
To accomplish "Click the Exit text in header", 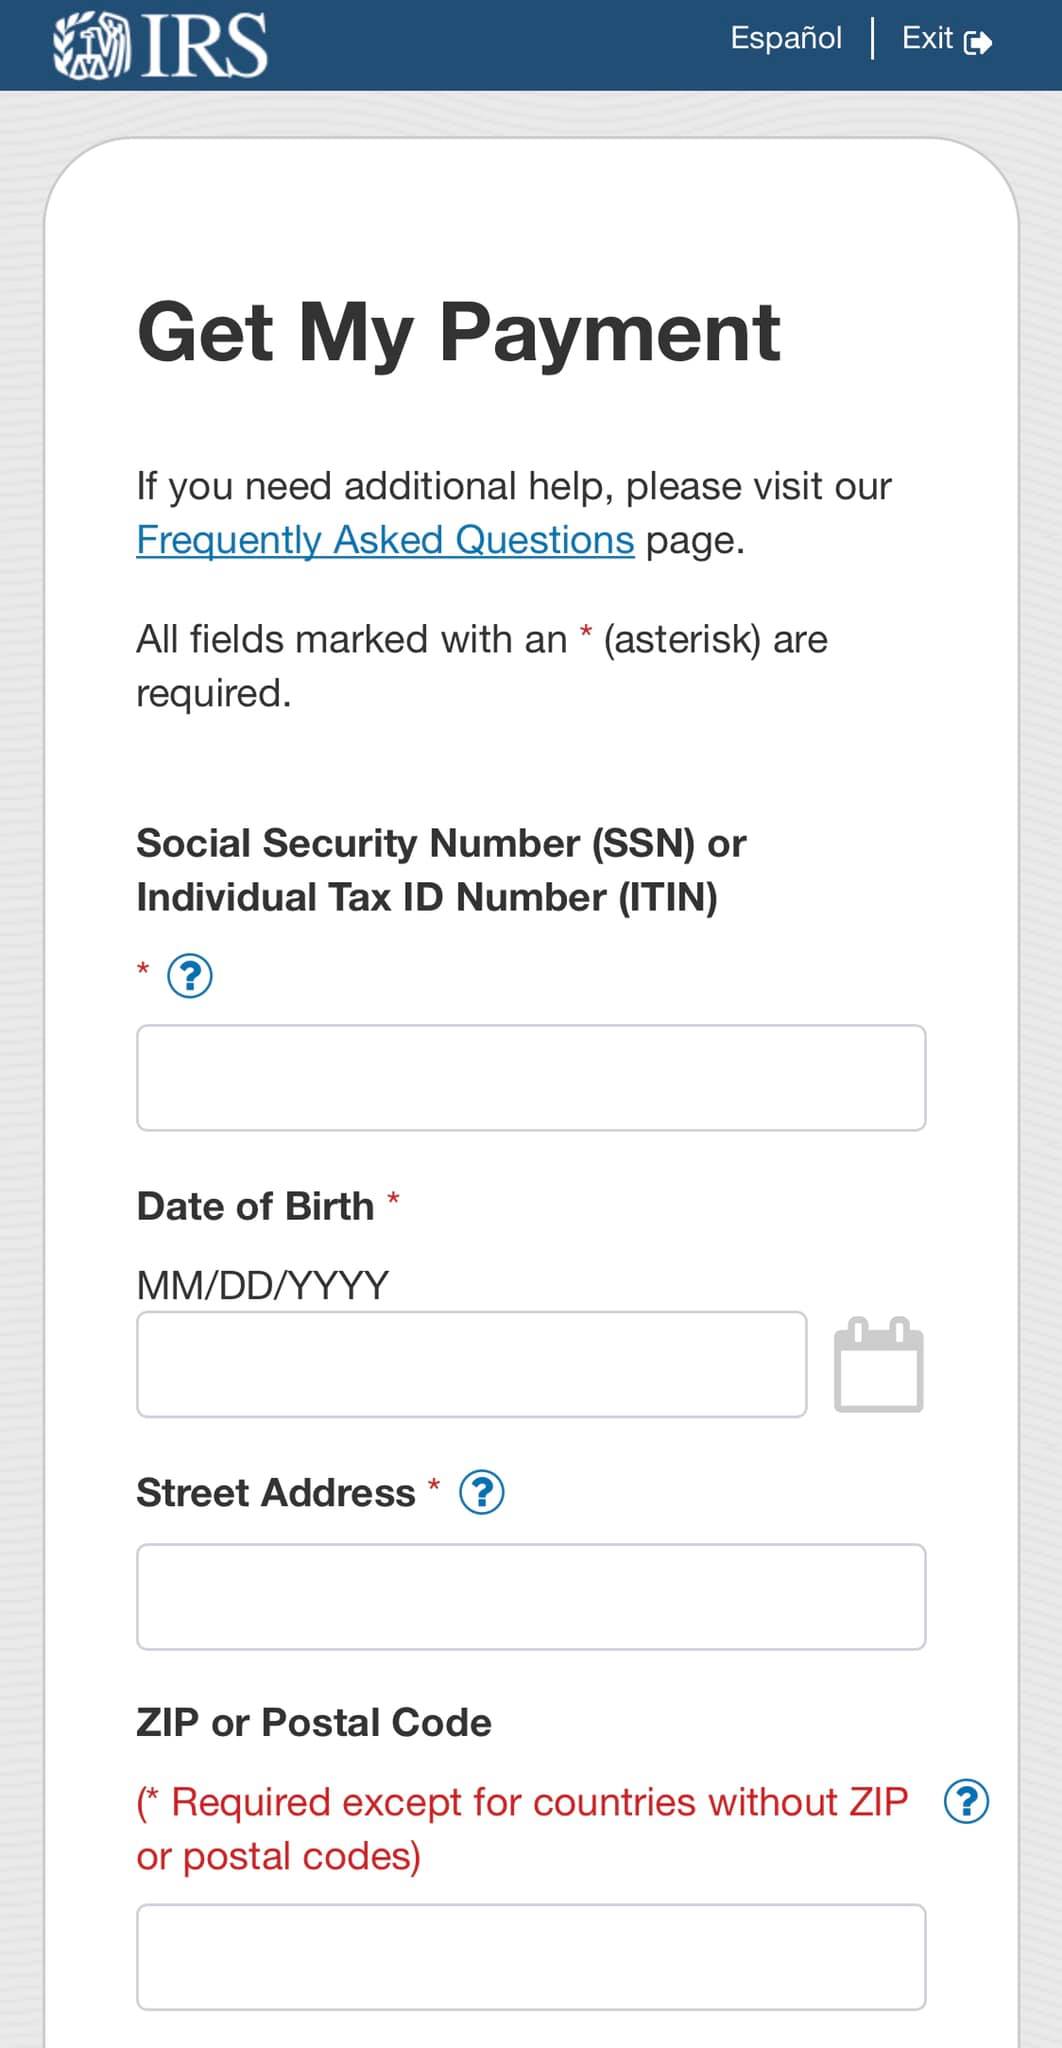I will click(927, 39).
